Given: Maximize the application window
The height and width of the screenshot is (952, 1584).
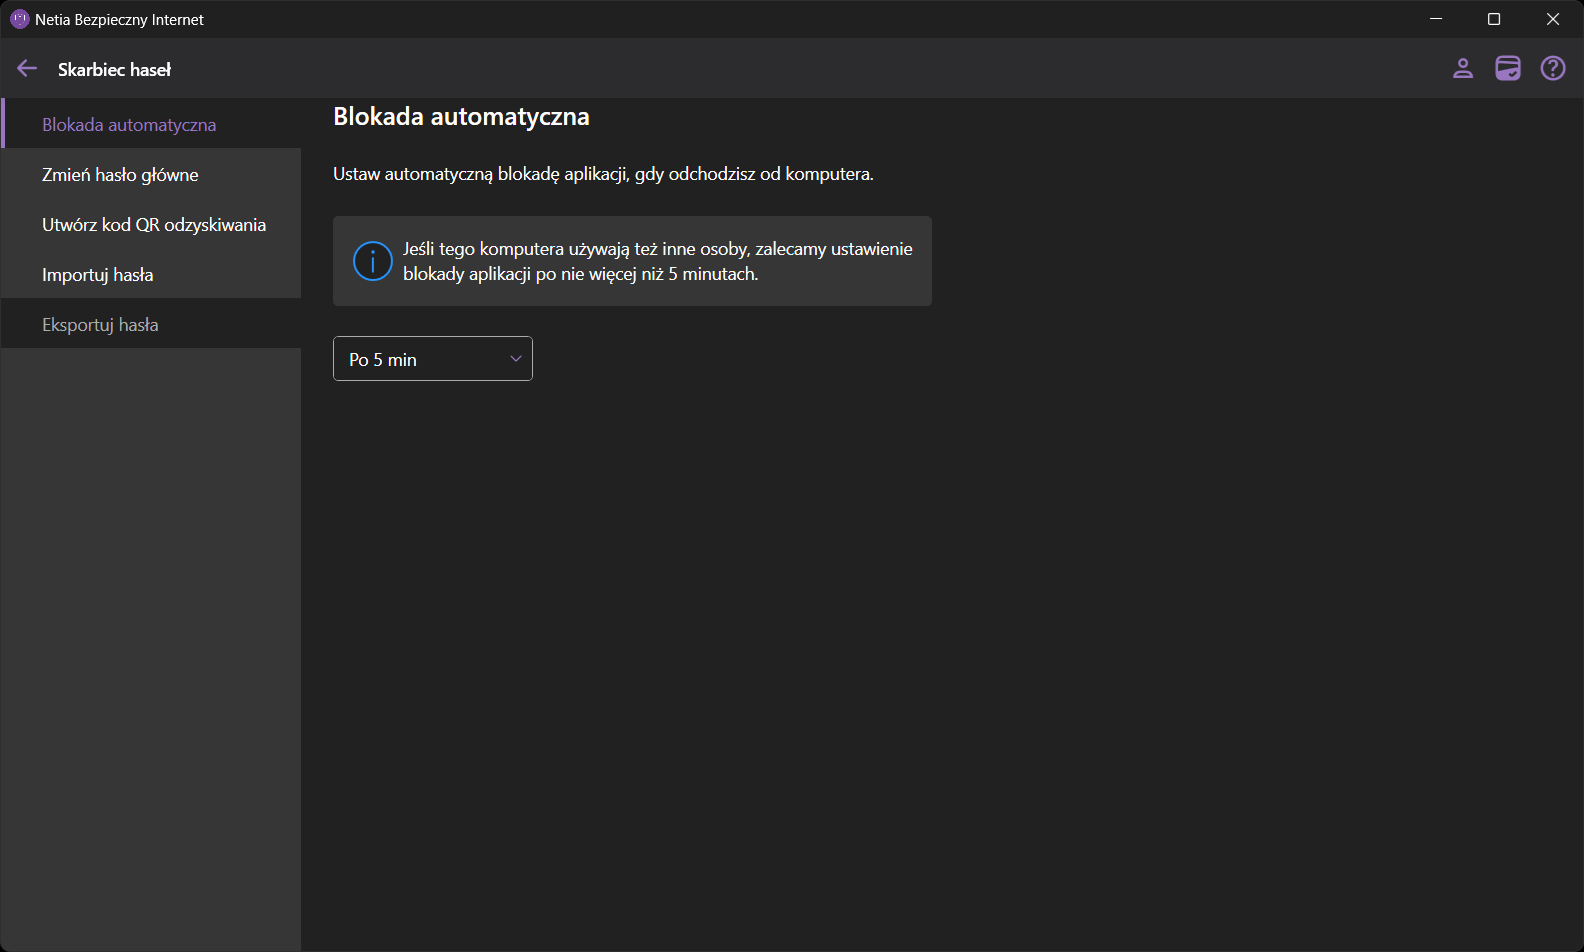Looking at the screenshot, I should [x=1493, y=19].
